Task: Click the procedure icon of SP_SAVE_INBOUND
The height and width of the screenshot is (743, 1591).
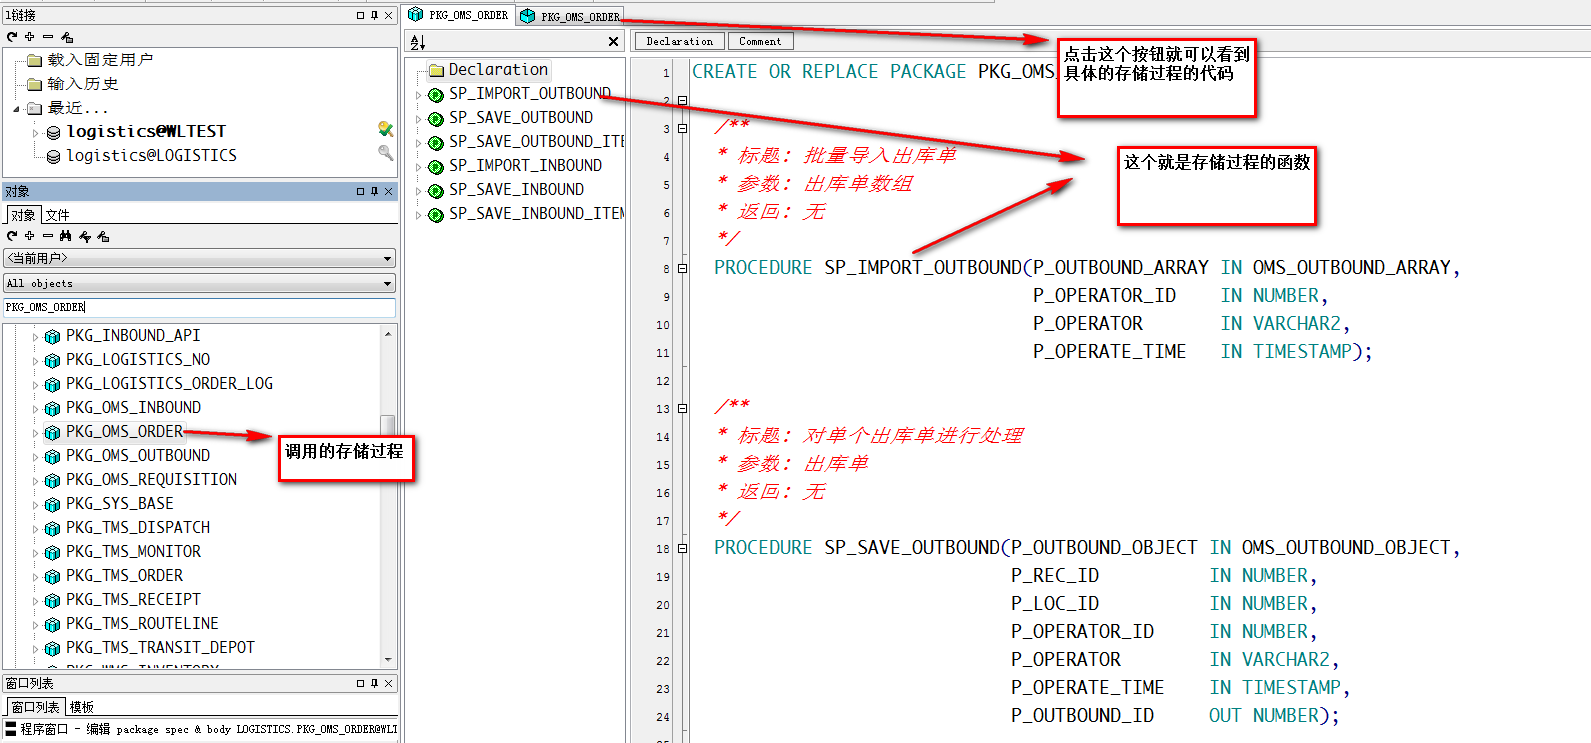Action: 436,191
